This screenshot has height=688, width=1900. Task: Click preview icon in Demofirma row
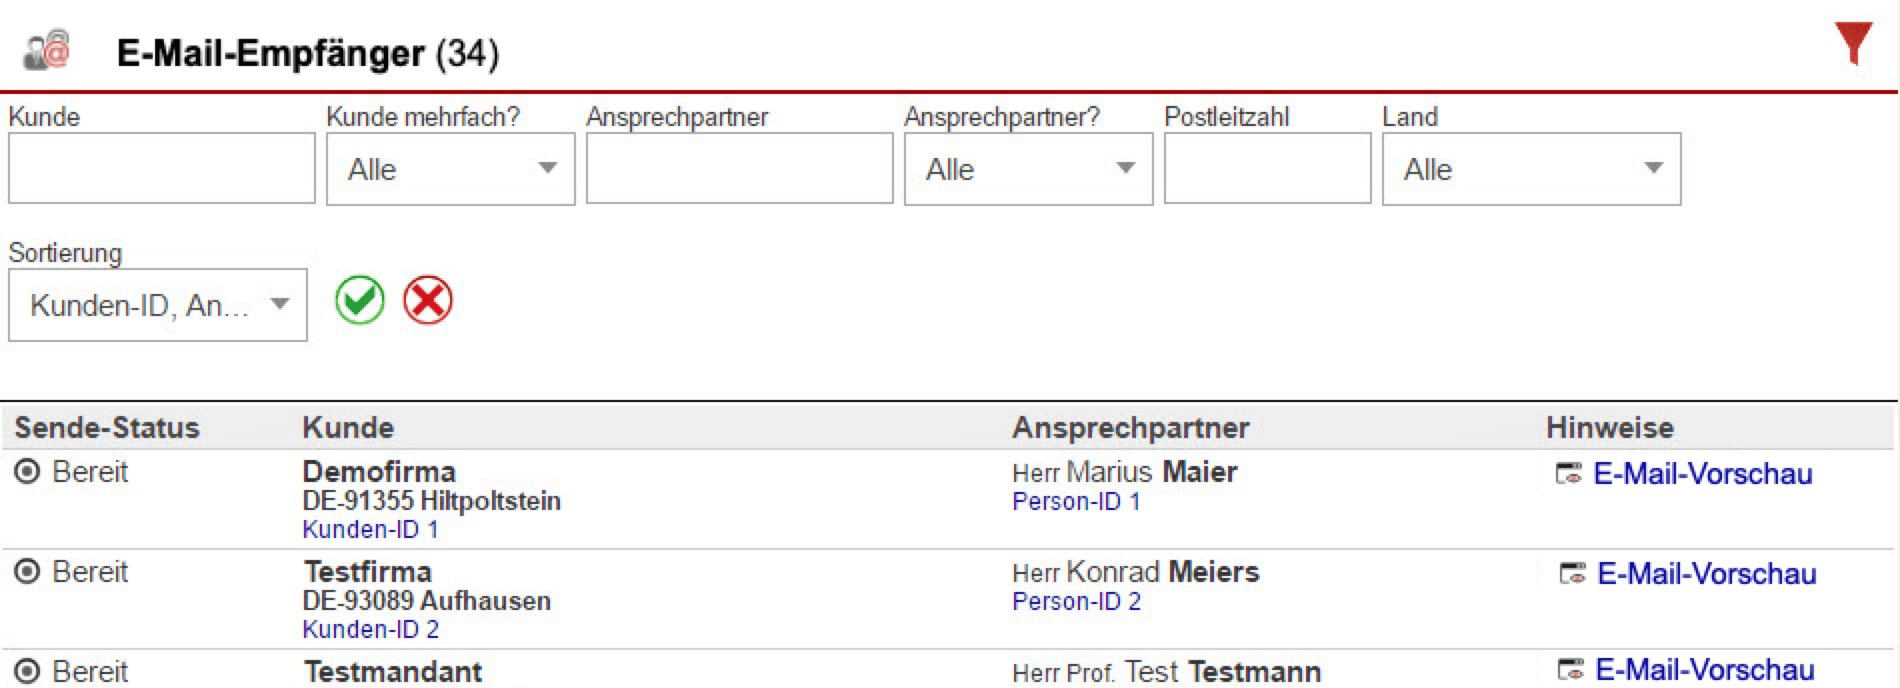point(1569,473)
